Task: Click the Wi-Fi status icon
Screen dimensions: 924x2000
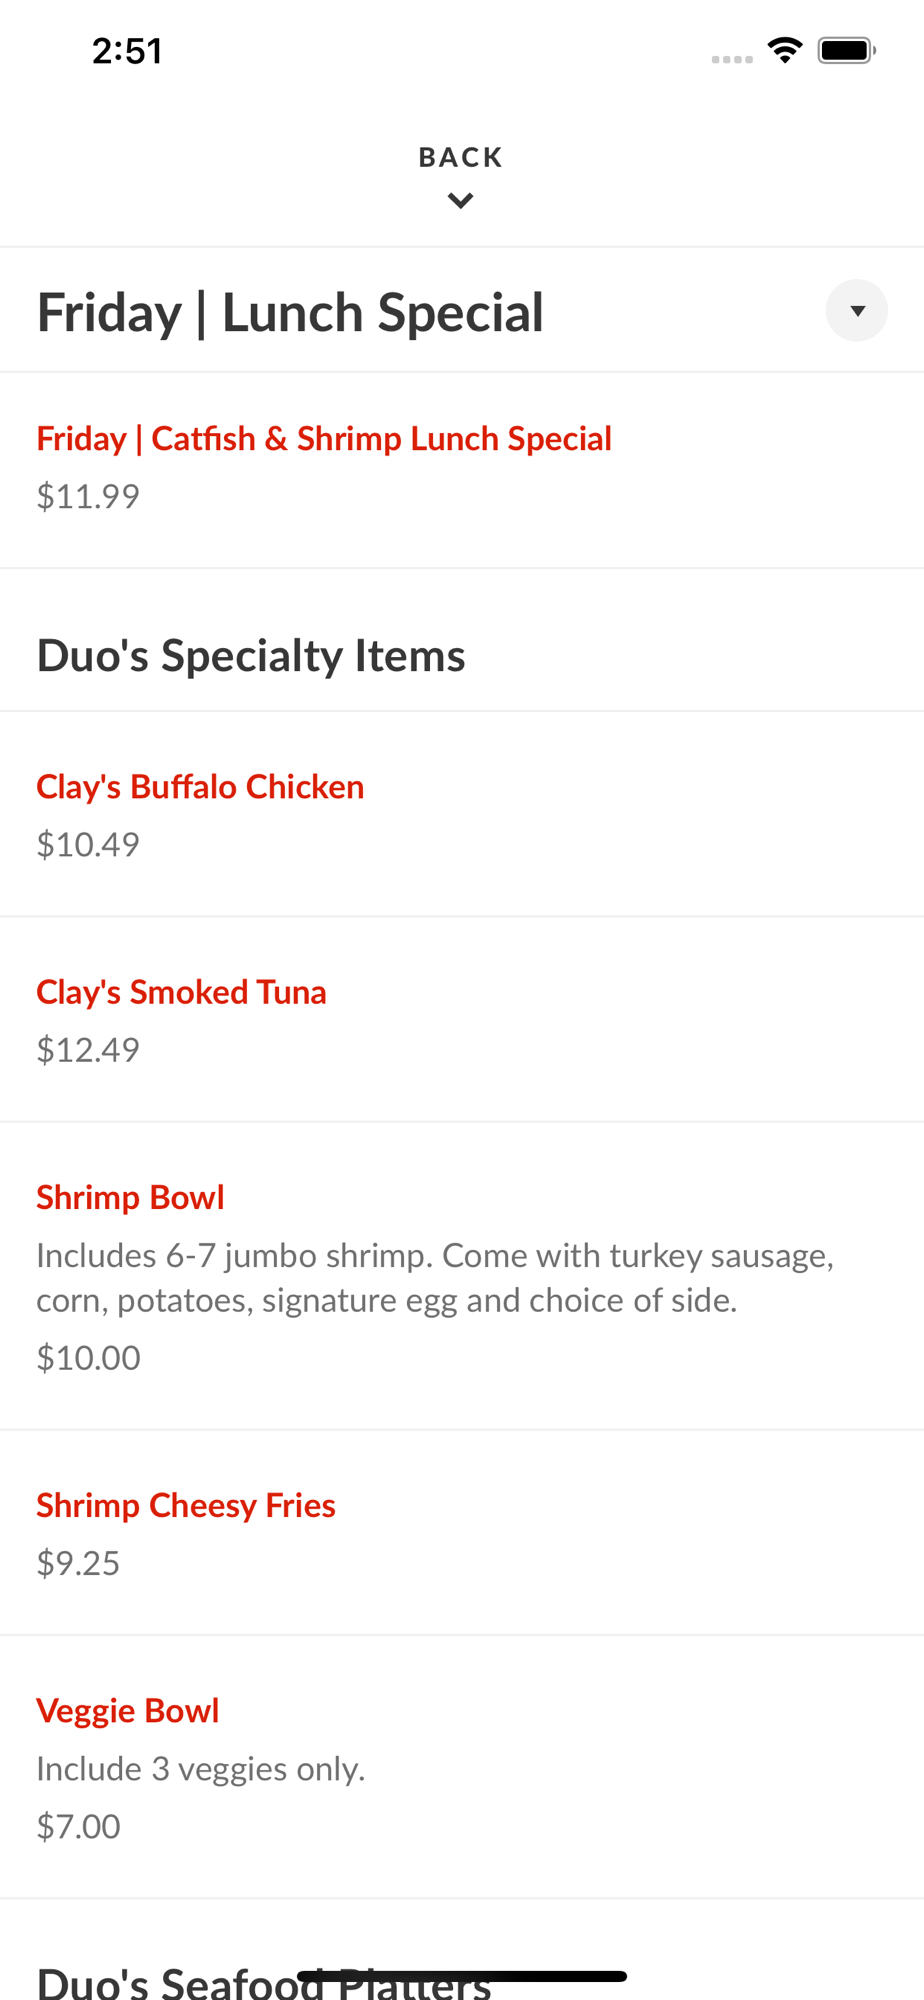Action: pyautogui.click(x=785, y=50)
